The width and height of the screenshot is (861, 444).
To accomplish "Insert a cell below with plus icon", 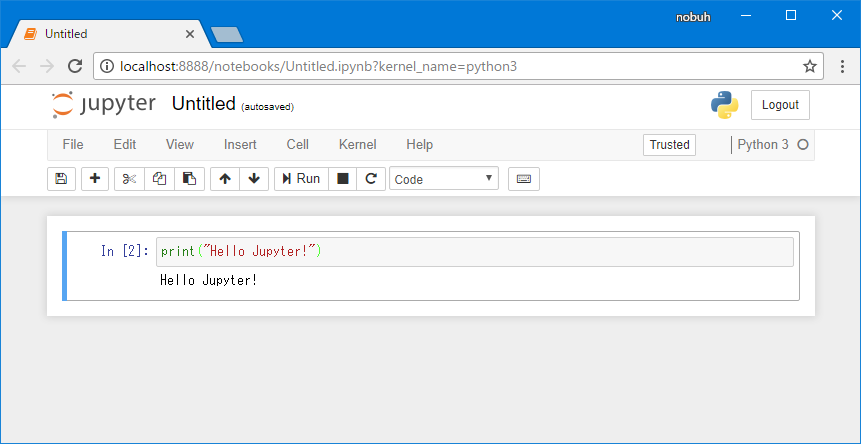I will point(95,179).
